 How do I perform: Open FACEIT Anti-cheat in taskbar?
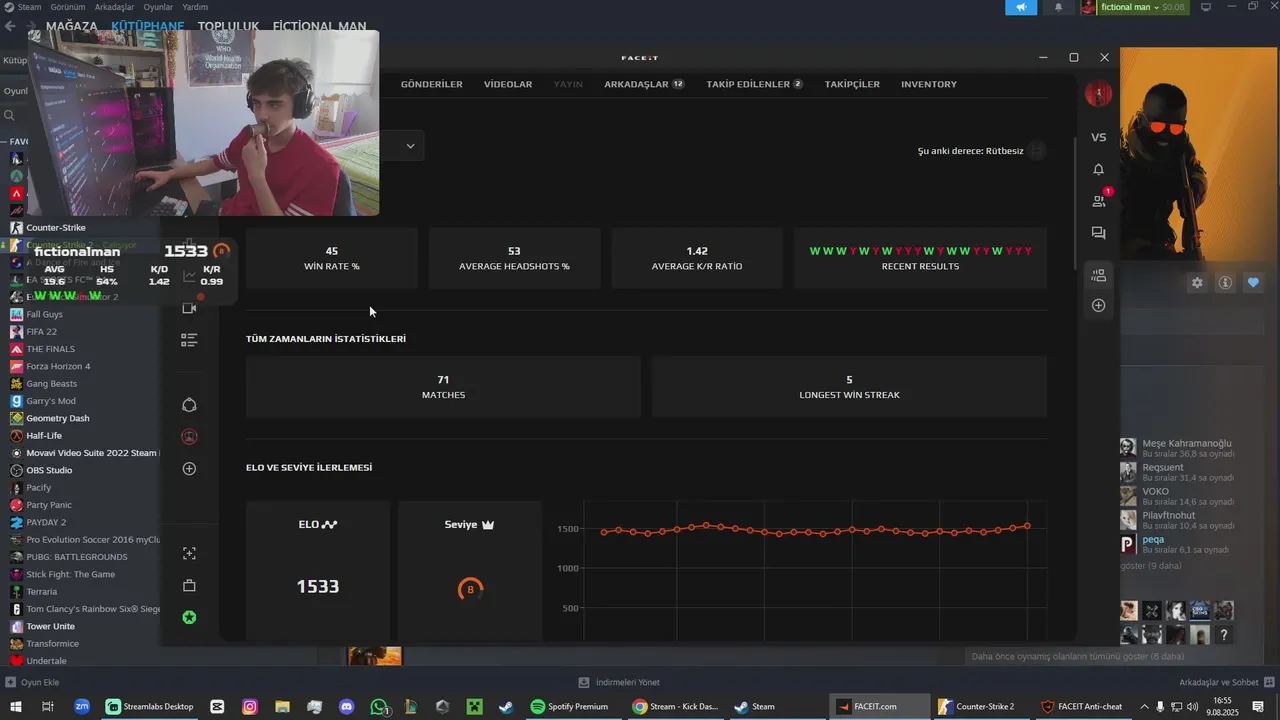pyautogui.click(x=1082, y=706)
